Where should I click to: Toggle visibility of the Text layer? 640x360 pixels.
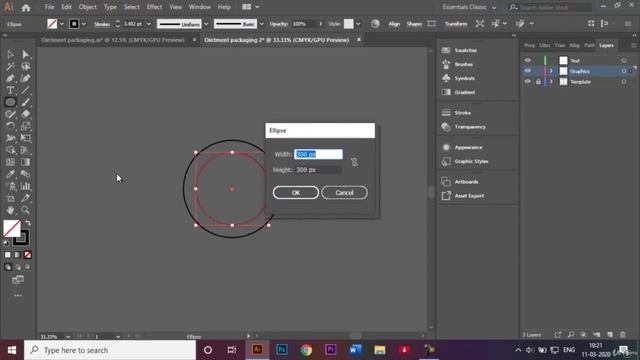point(528,60)
